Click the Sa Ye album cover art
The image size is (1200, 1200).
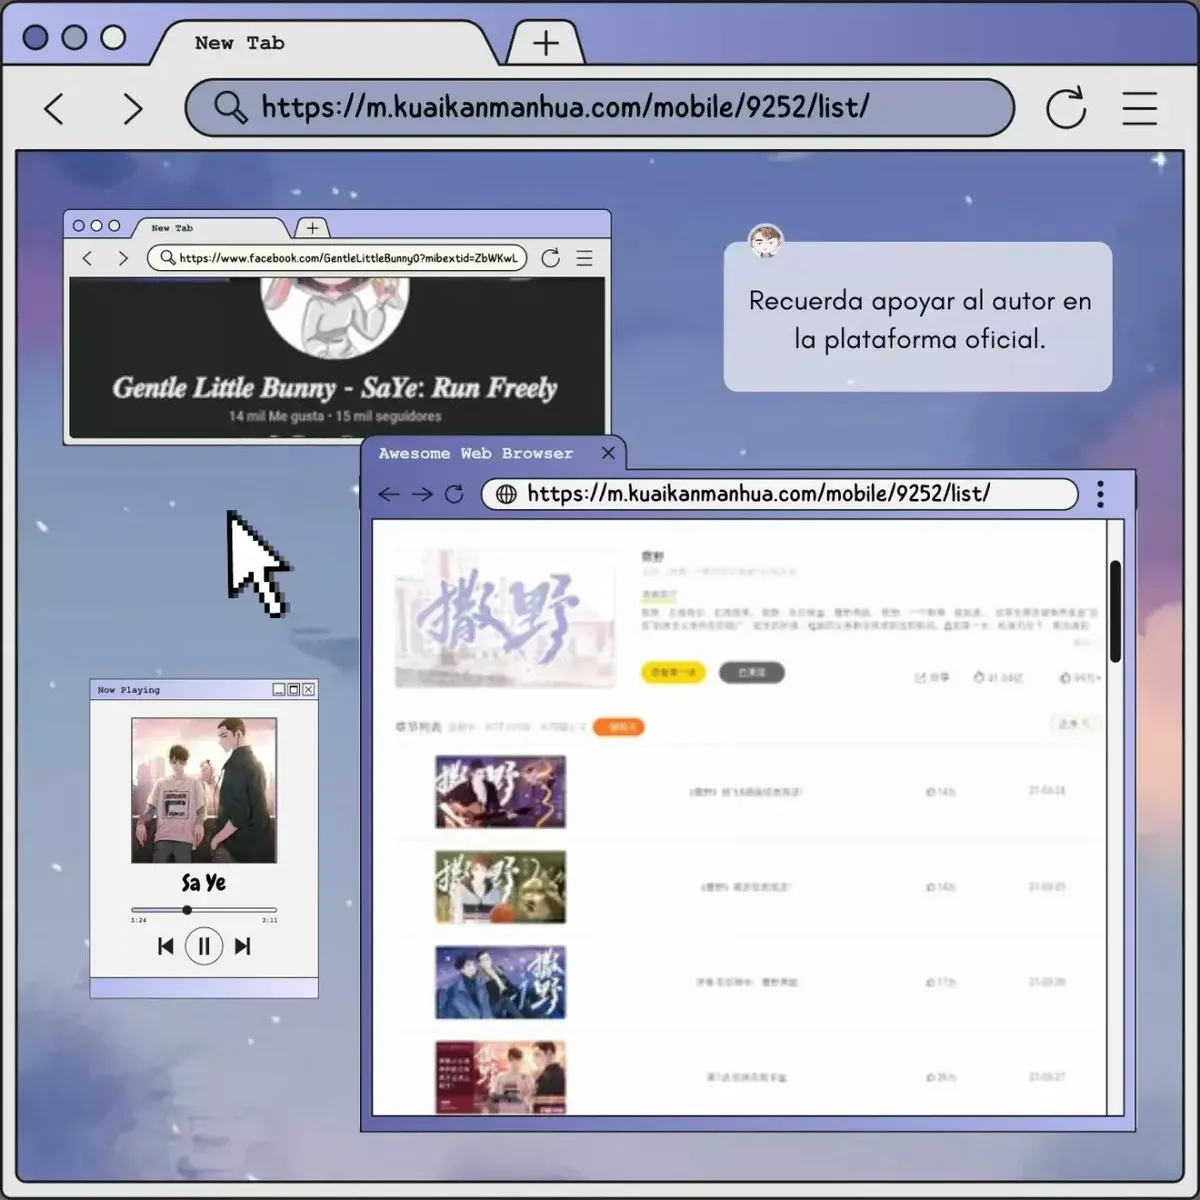(204, 790)
